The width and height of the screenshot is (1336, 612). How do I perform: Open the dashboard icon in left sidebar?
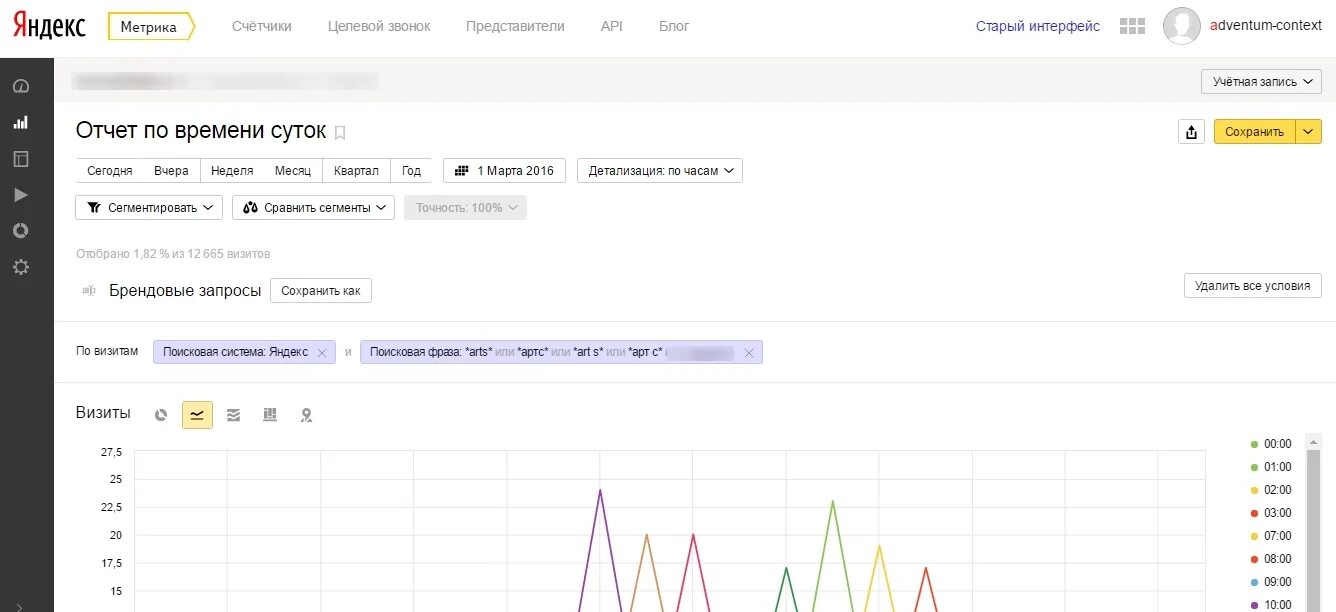click(x=21, y=87)
